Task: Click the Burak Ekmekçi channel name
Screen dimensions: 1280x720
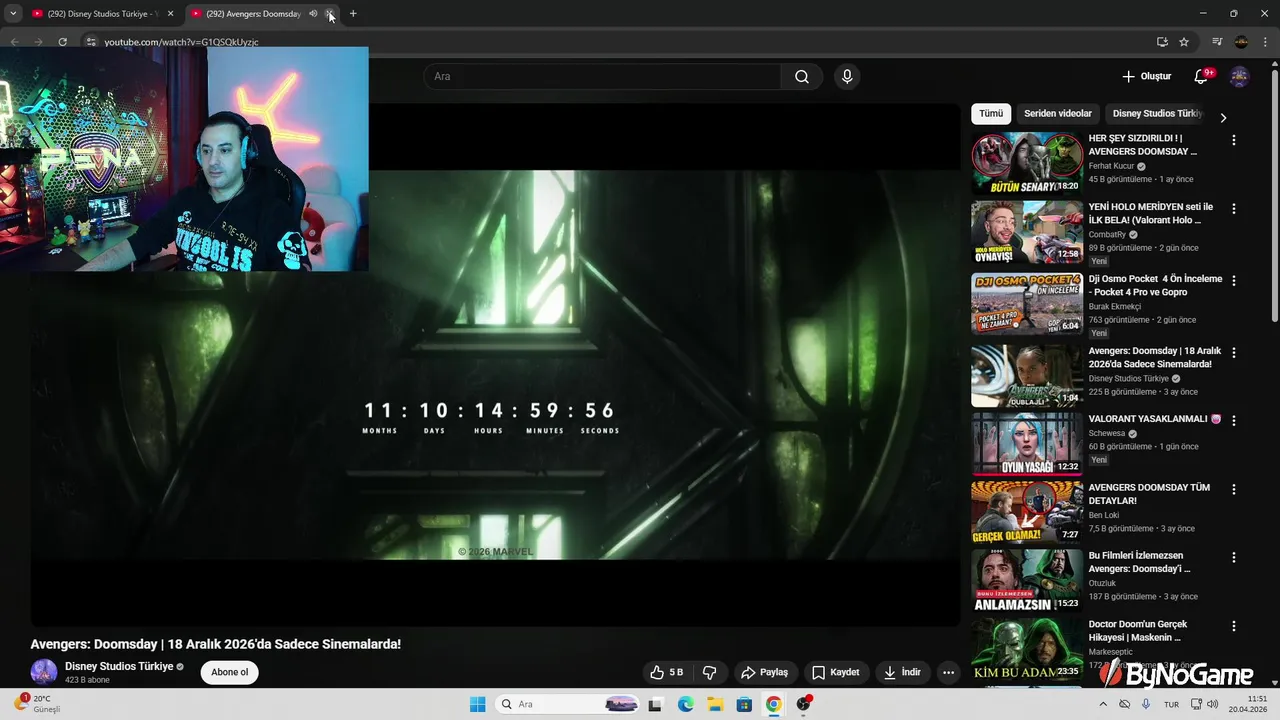Action: (1114, 306)
